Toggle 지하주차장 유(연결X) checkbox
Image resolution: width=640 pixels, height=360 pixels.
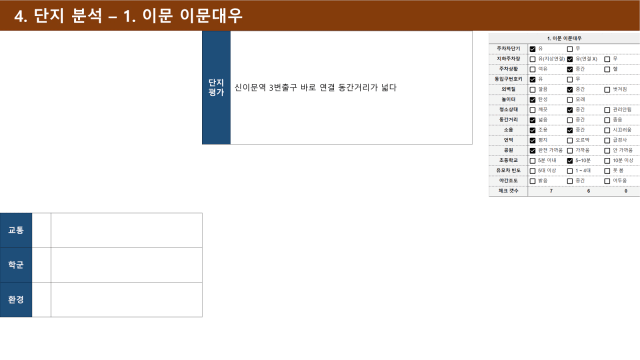point(570,59)
